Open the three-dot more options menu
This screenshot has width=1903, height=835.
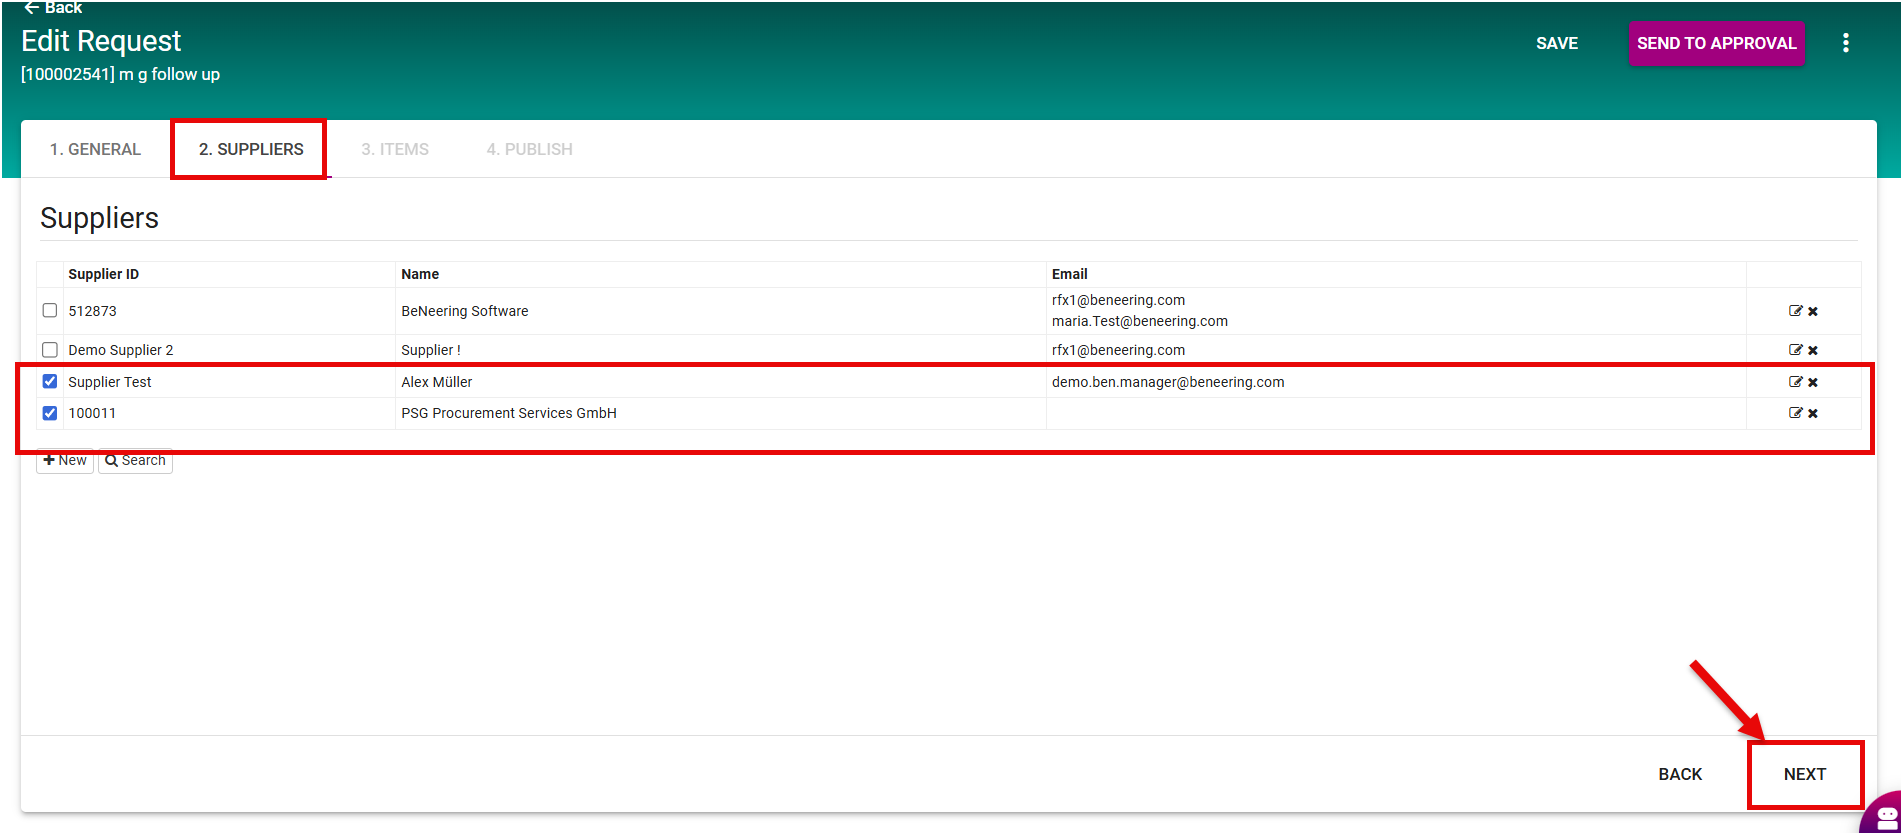tap(1845, 43)
